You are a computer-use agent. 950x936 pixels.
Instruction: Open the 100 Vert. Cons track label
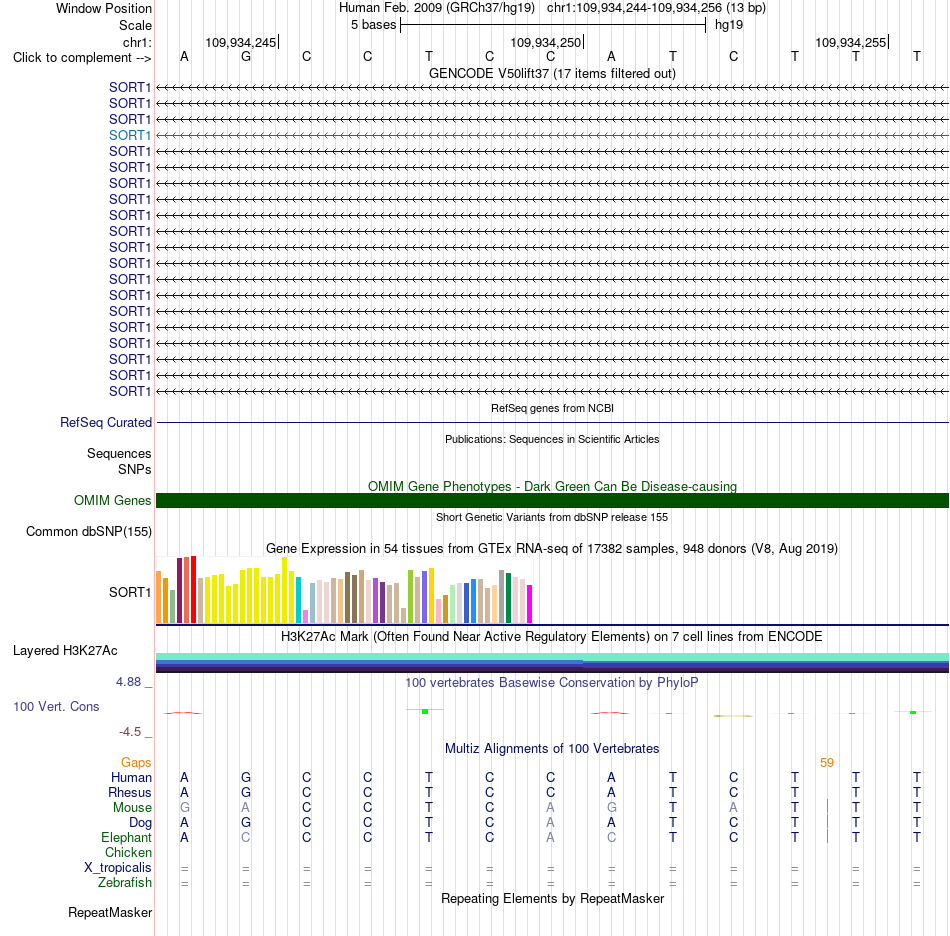tap(56, 706)
